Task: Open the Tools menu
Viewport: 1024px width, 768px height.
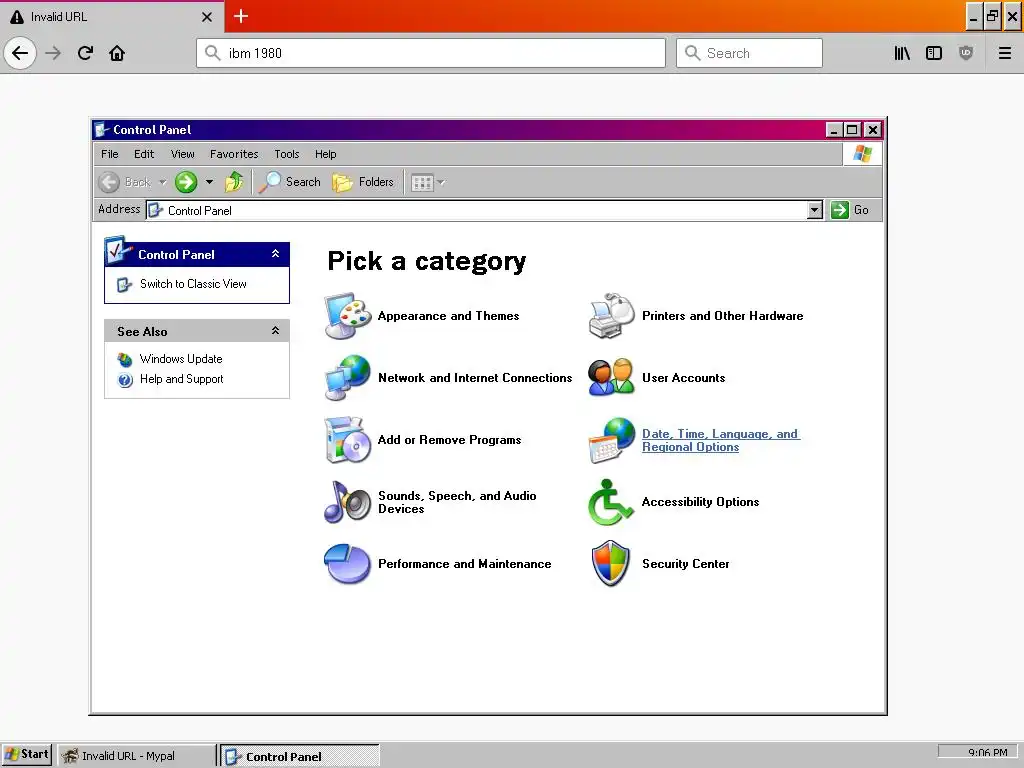Action: tap(287, 154)
